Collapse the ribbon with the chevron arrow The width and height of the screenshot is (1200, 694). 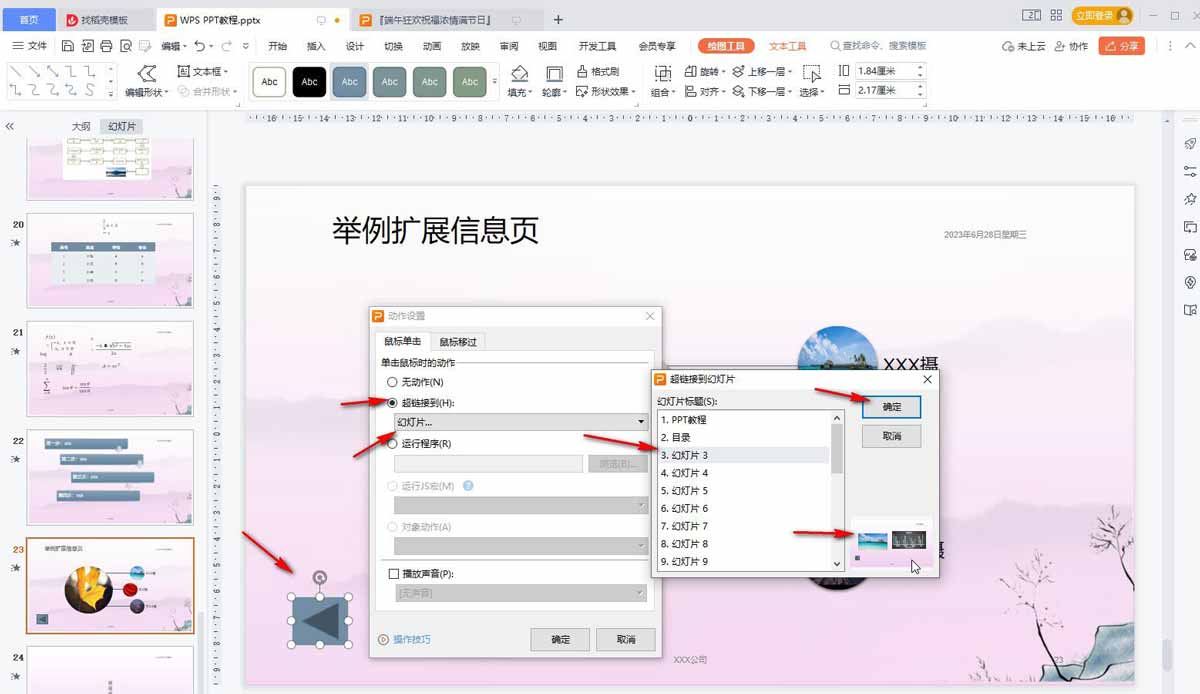1189,46
